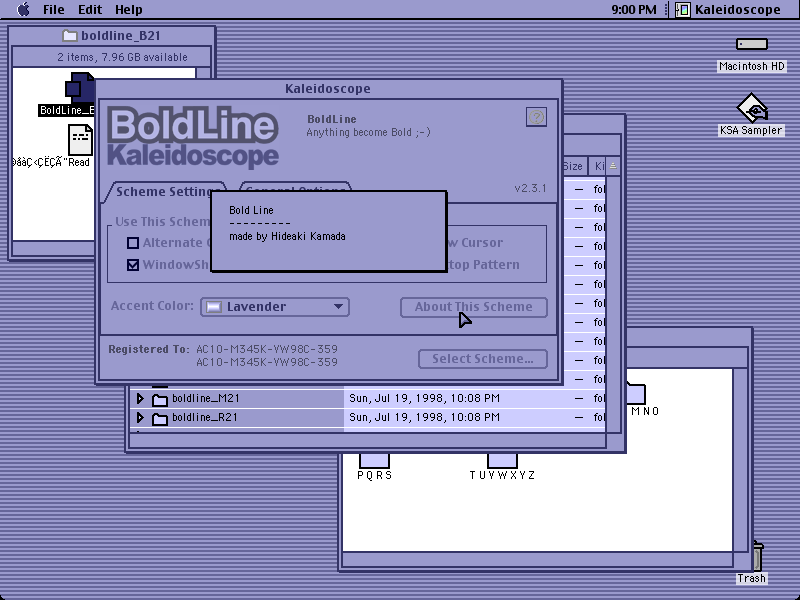Click the list window vertical scrollbar
800x600 pixels.
[x=613, y=304]
